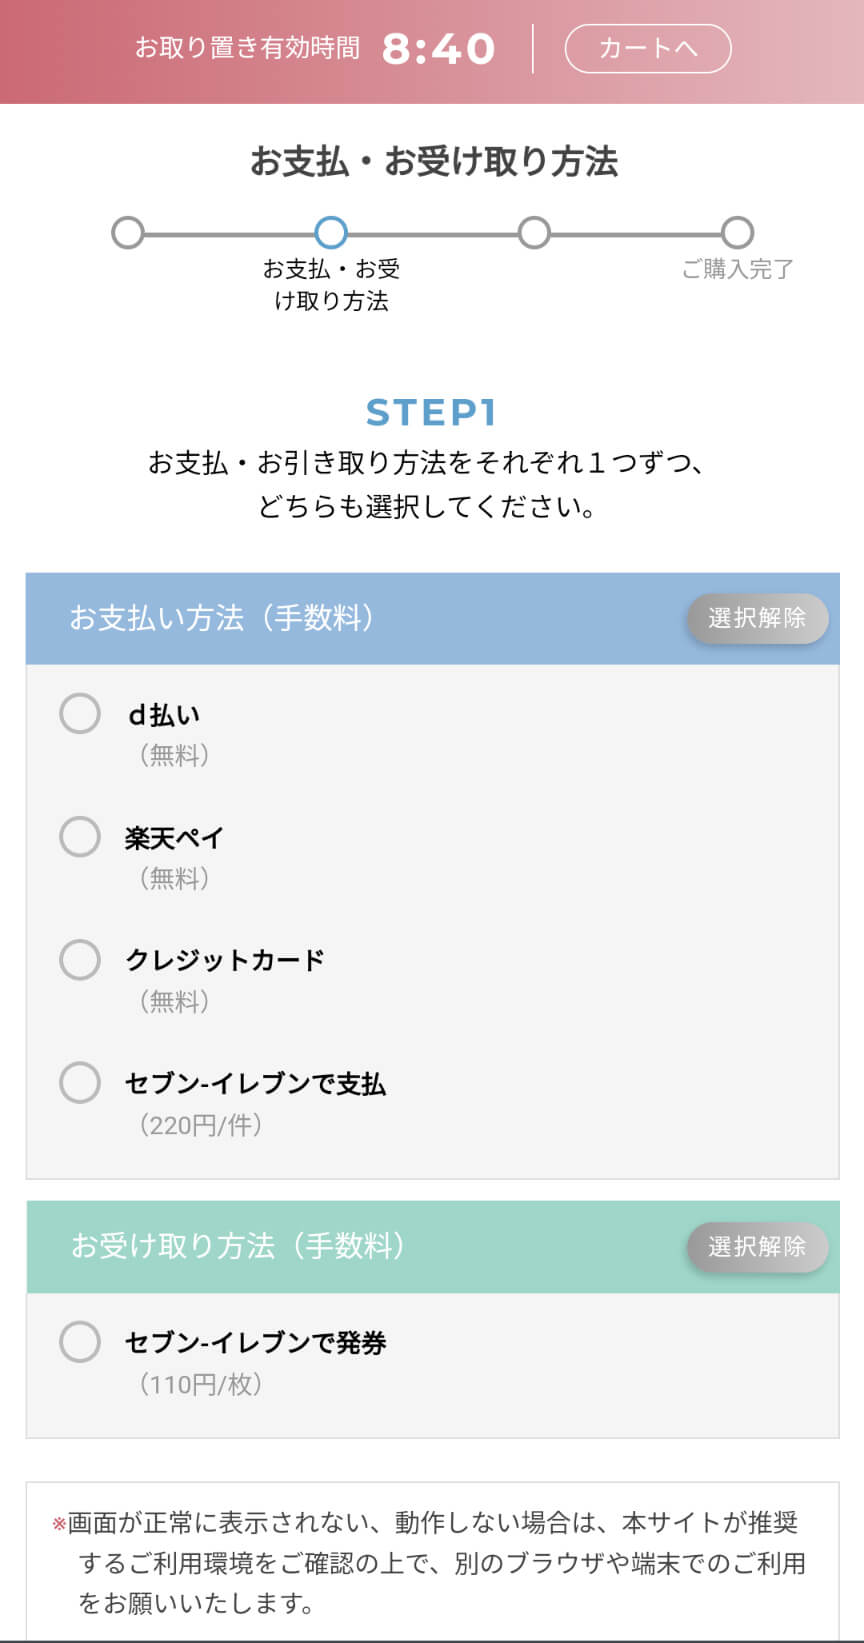The height and width of the screenshot is (1643, 864).
Task: Click the ご購入完了 step circle
Action: tap(737, 232)
